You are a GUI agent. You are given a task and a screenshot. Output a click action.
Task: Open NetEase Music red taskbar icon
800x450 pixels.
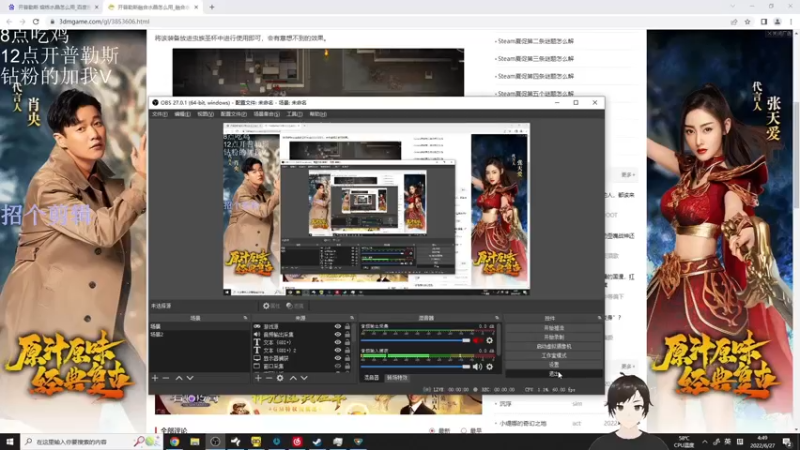point(297,441)
